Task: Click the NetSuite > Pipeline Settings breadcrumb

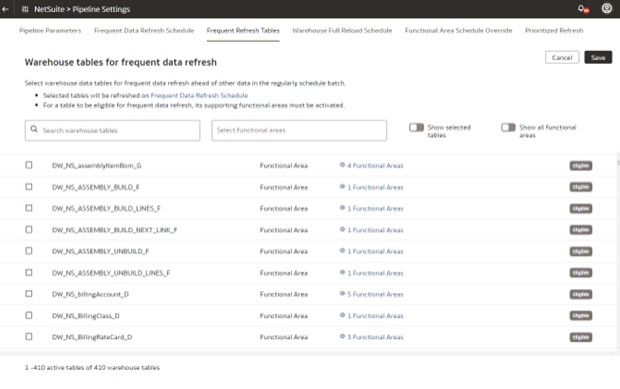Action: 82,9
